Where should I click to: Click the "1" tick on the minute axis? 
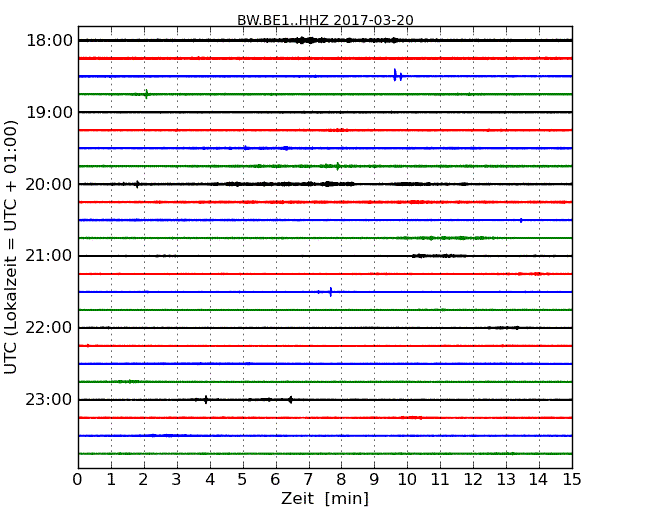tap(111, 479)
